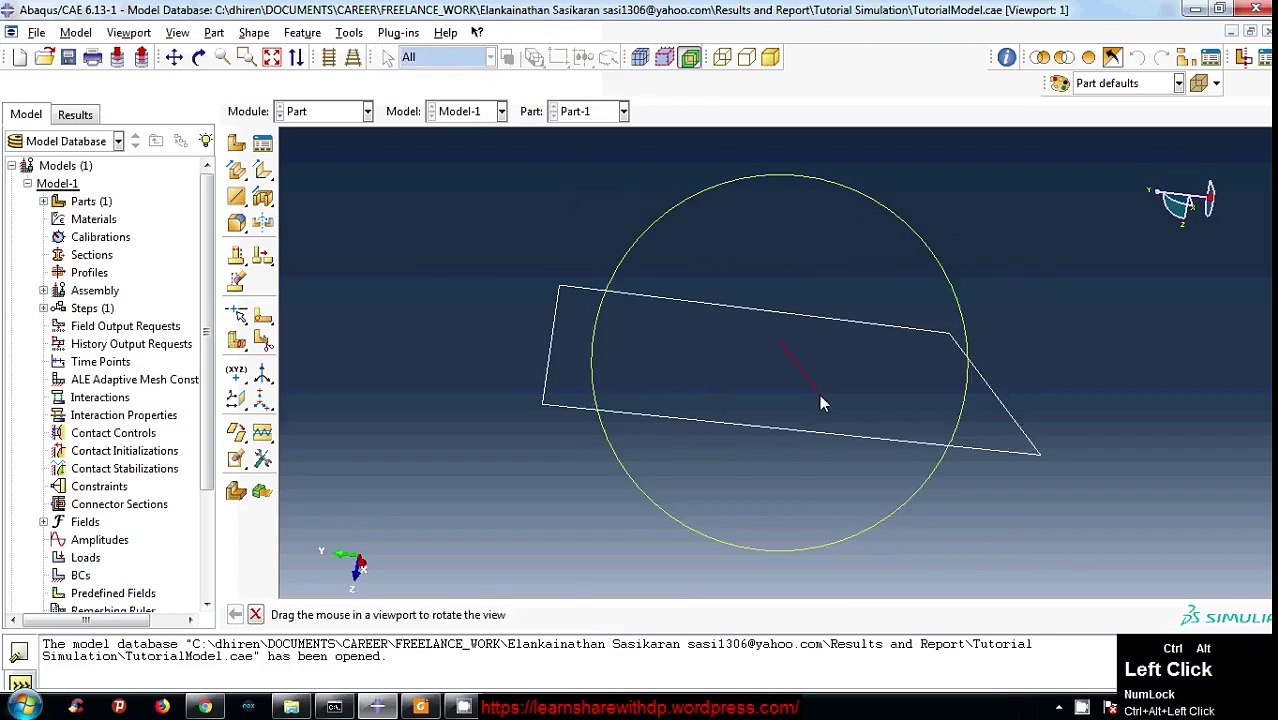Screen dimensions: 1278x720
Task: Open the Shape menu
Action: (254, 32)
